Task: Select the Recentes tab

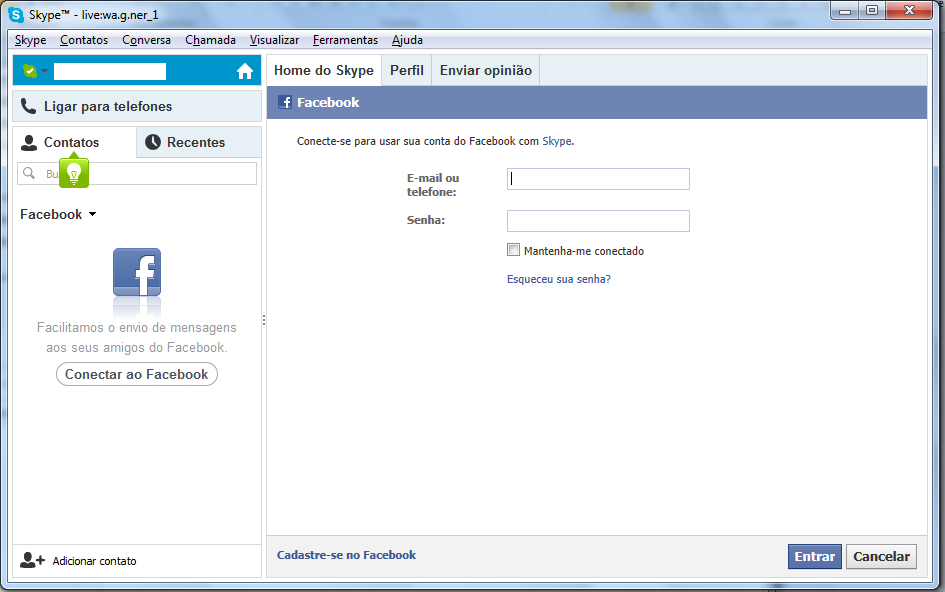Action: [199, 142]
